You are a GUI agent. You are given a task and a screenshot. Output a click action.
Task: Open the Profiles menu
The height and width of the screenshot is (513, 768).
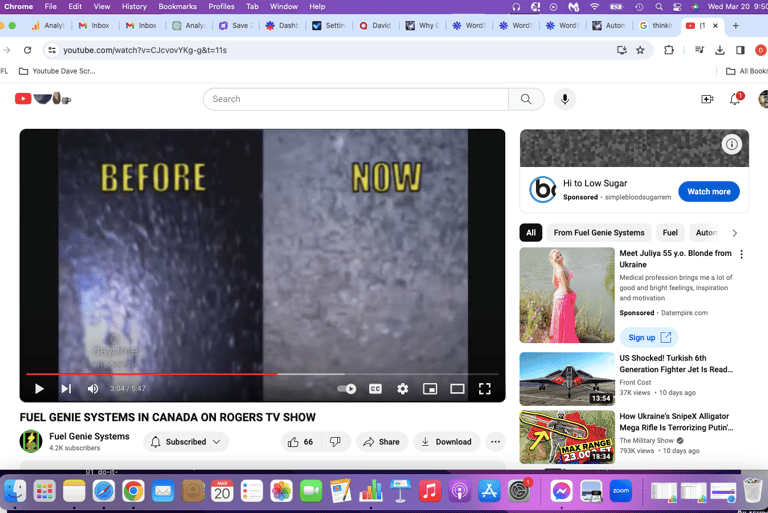coord(221,6)
